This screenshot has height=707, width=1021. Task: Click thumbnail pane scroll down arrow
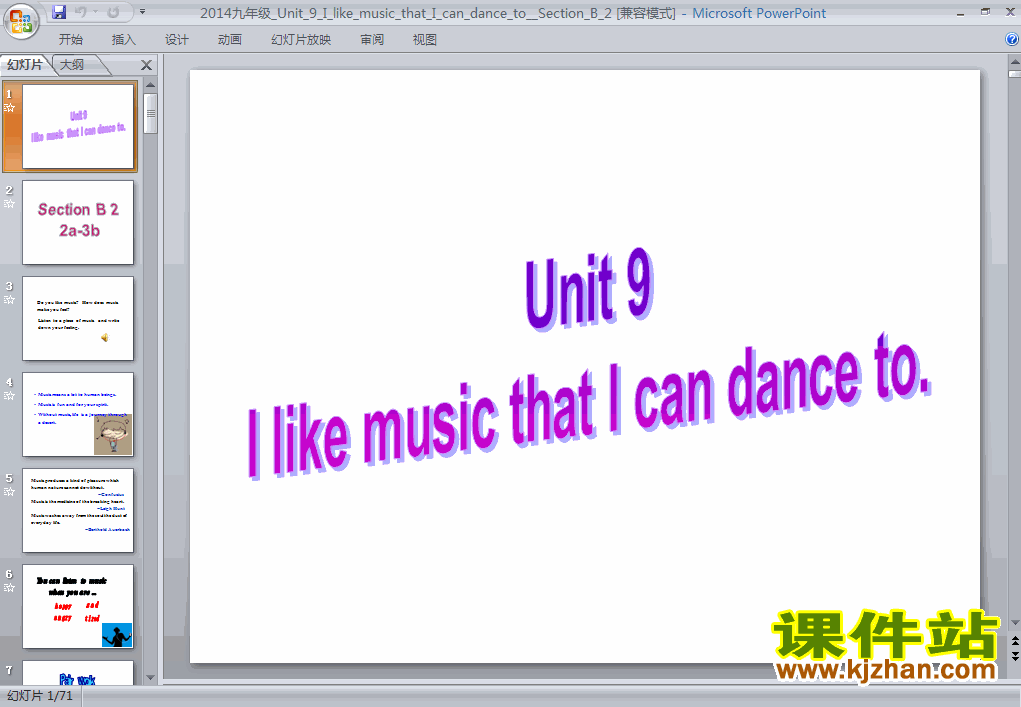click(x=150, y=678)
